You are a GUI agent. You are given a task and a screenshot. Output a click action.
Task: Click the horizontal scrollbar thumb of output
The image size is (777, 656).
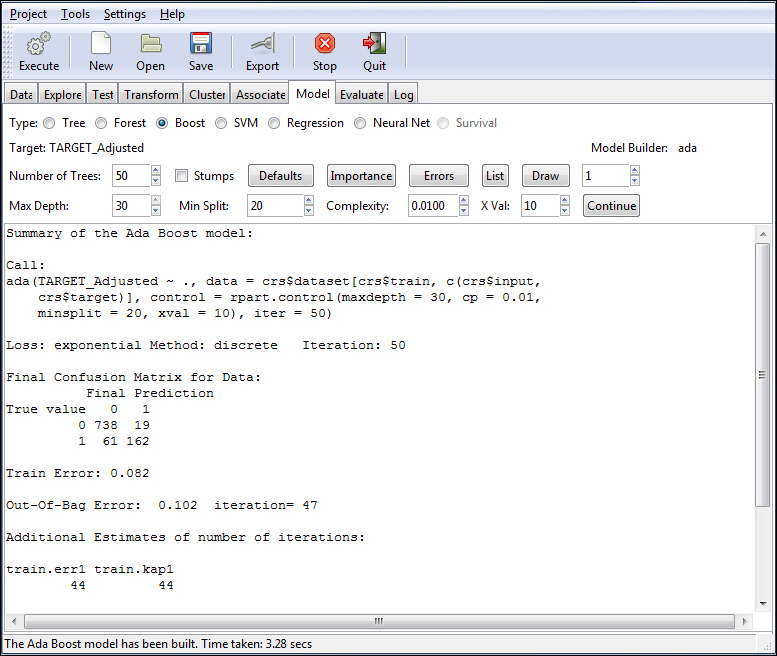379,621
